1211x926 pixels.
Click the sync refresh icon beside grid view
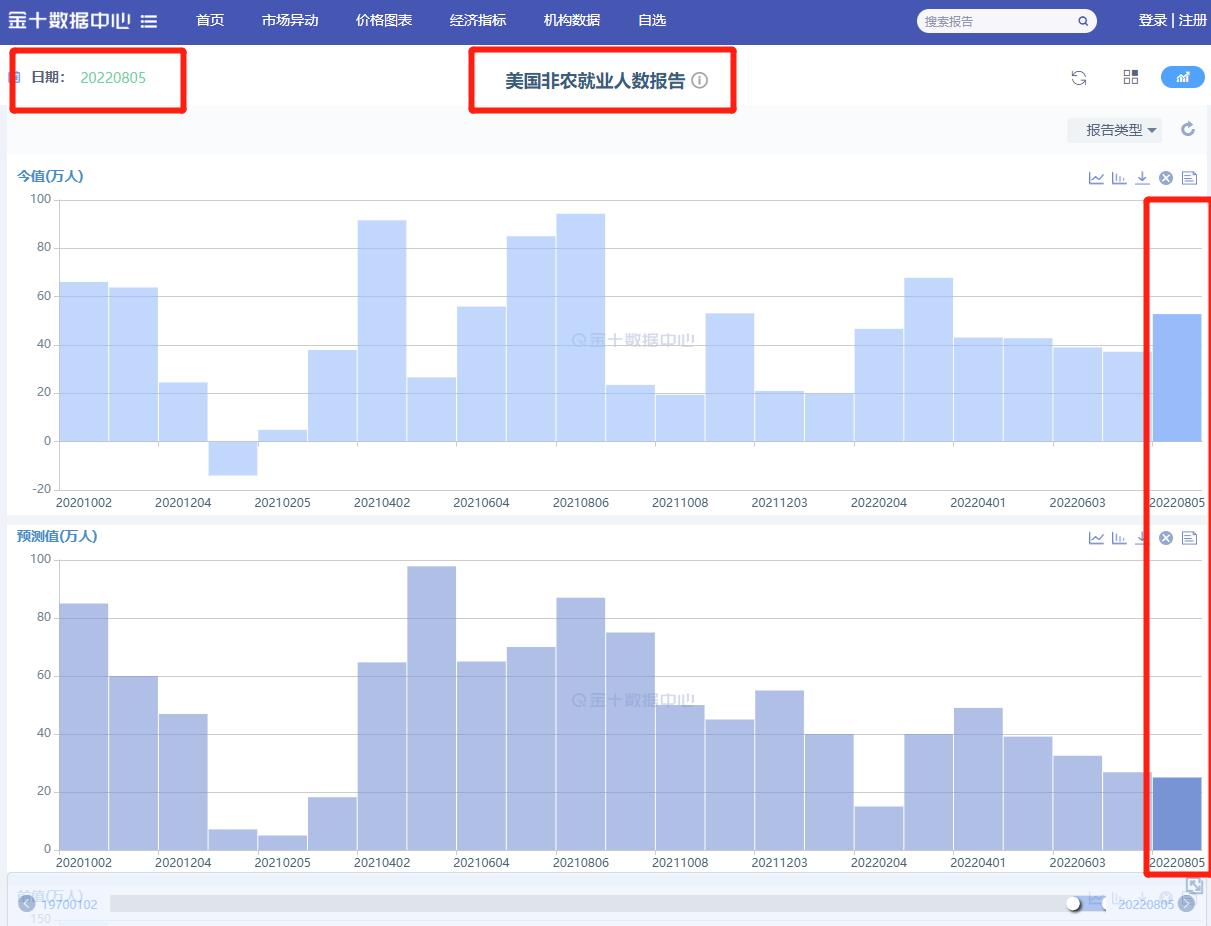[x=1079, y=78]
